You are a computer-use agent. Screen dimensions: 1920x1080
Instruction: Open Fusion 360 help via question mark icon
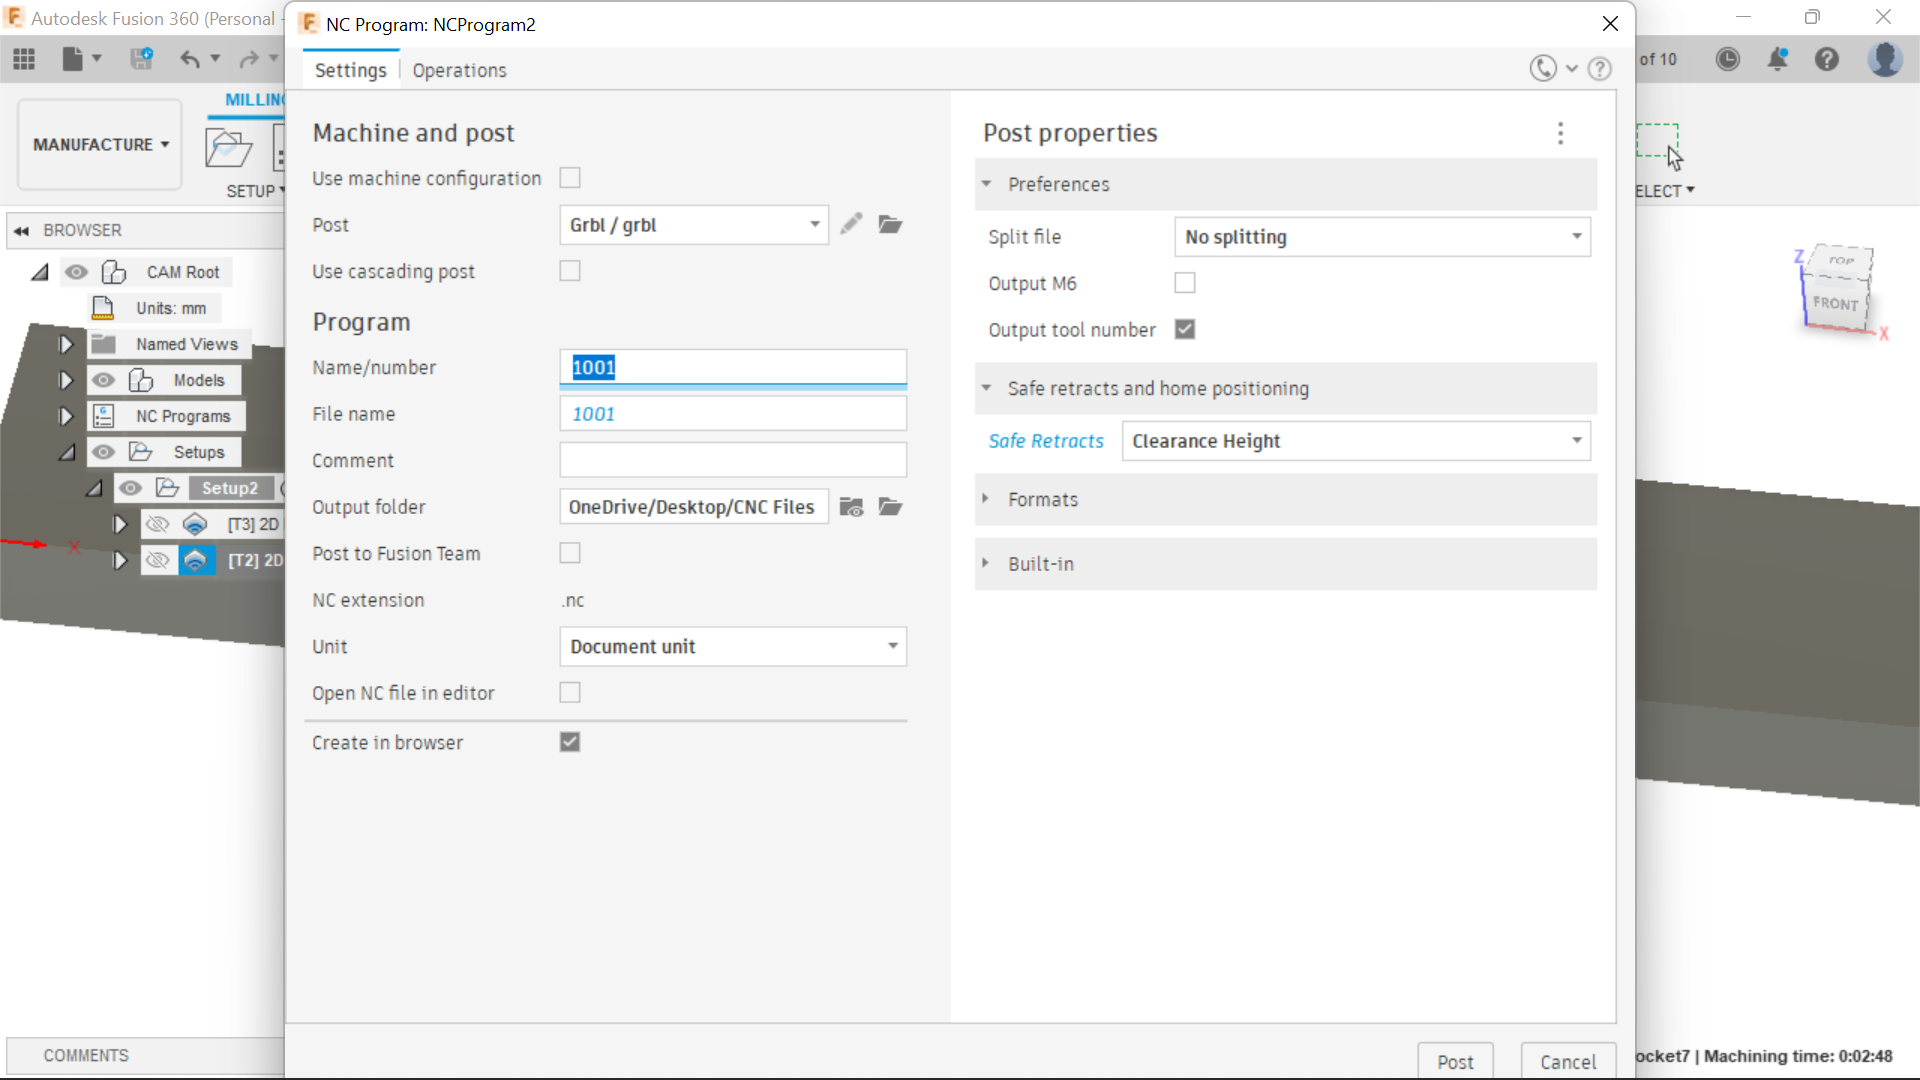(1827, 59)
